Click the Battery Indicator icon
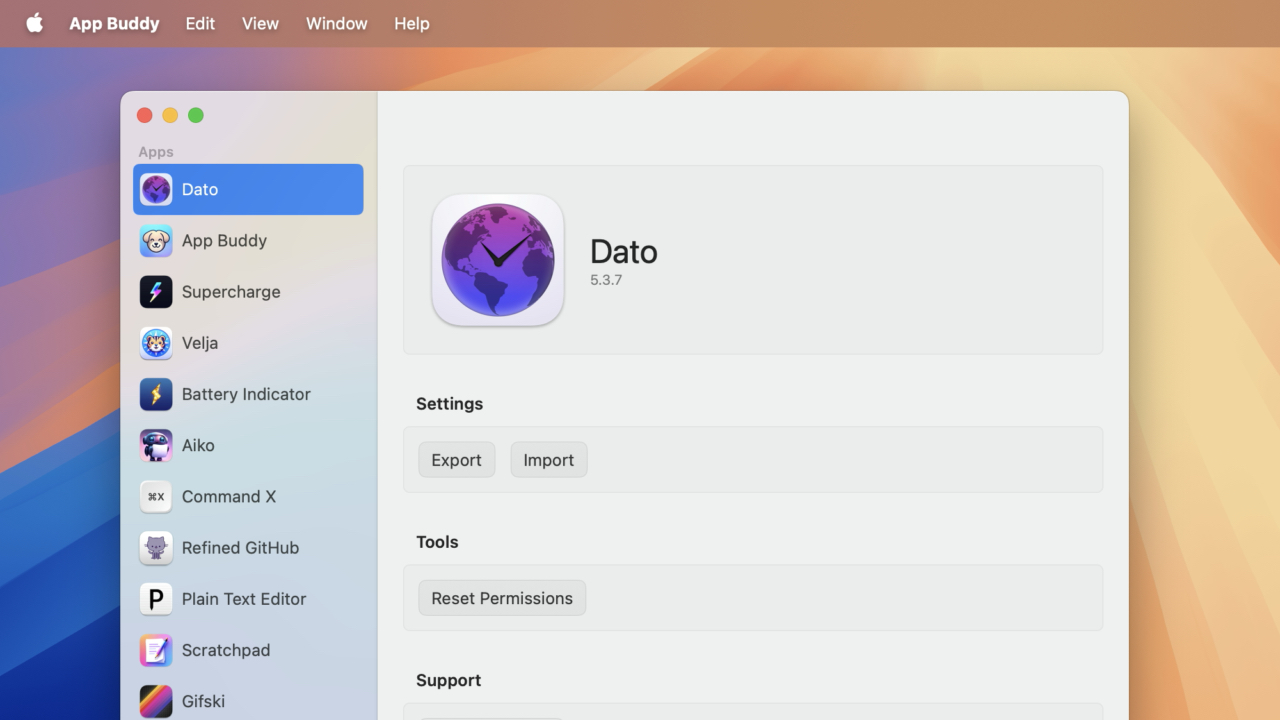Screen dimensions: 1280x720 point(156,394)
